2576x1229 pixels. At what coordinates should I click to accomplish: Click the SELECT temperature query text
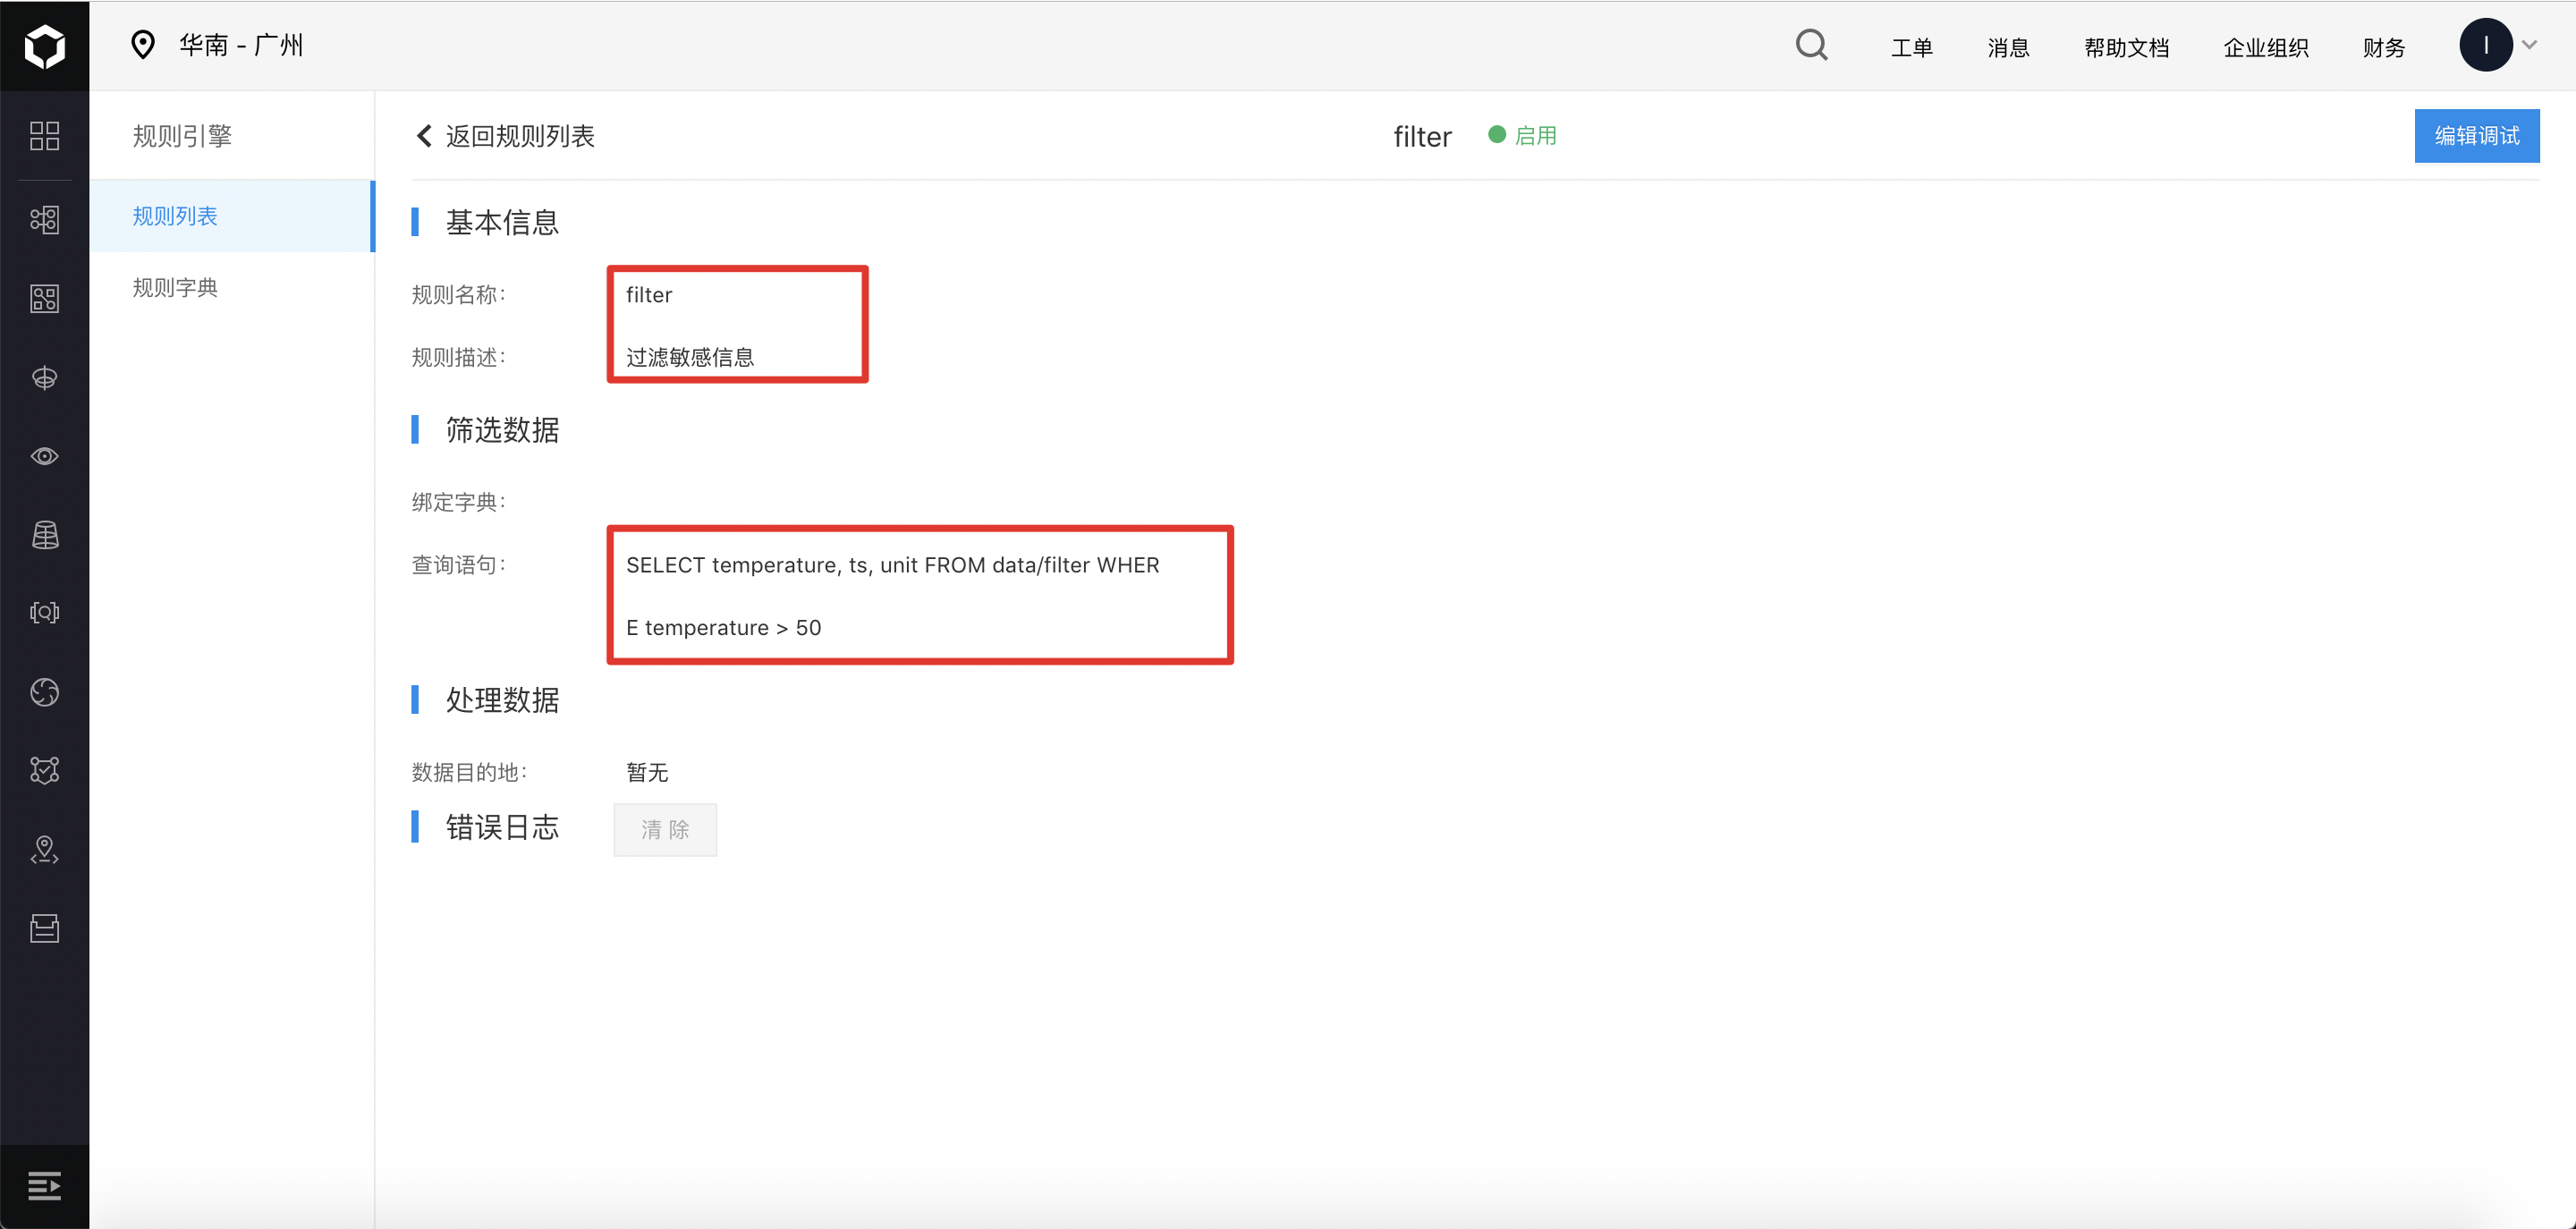coord(892,596)
